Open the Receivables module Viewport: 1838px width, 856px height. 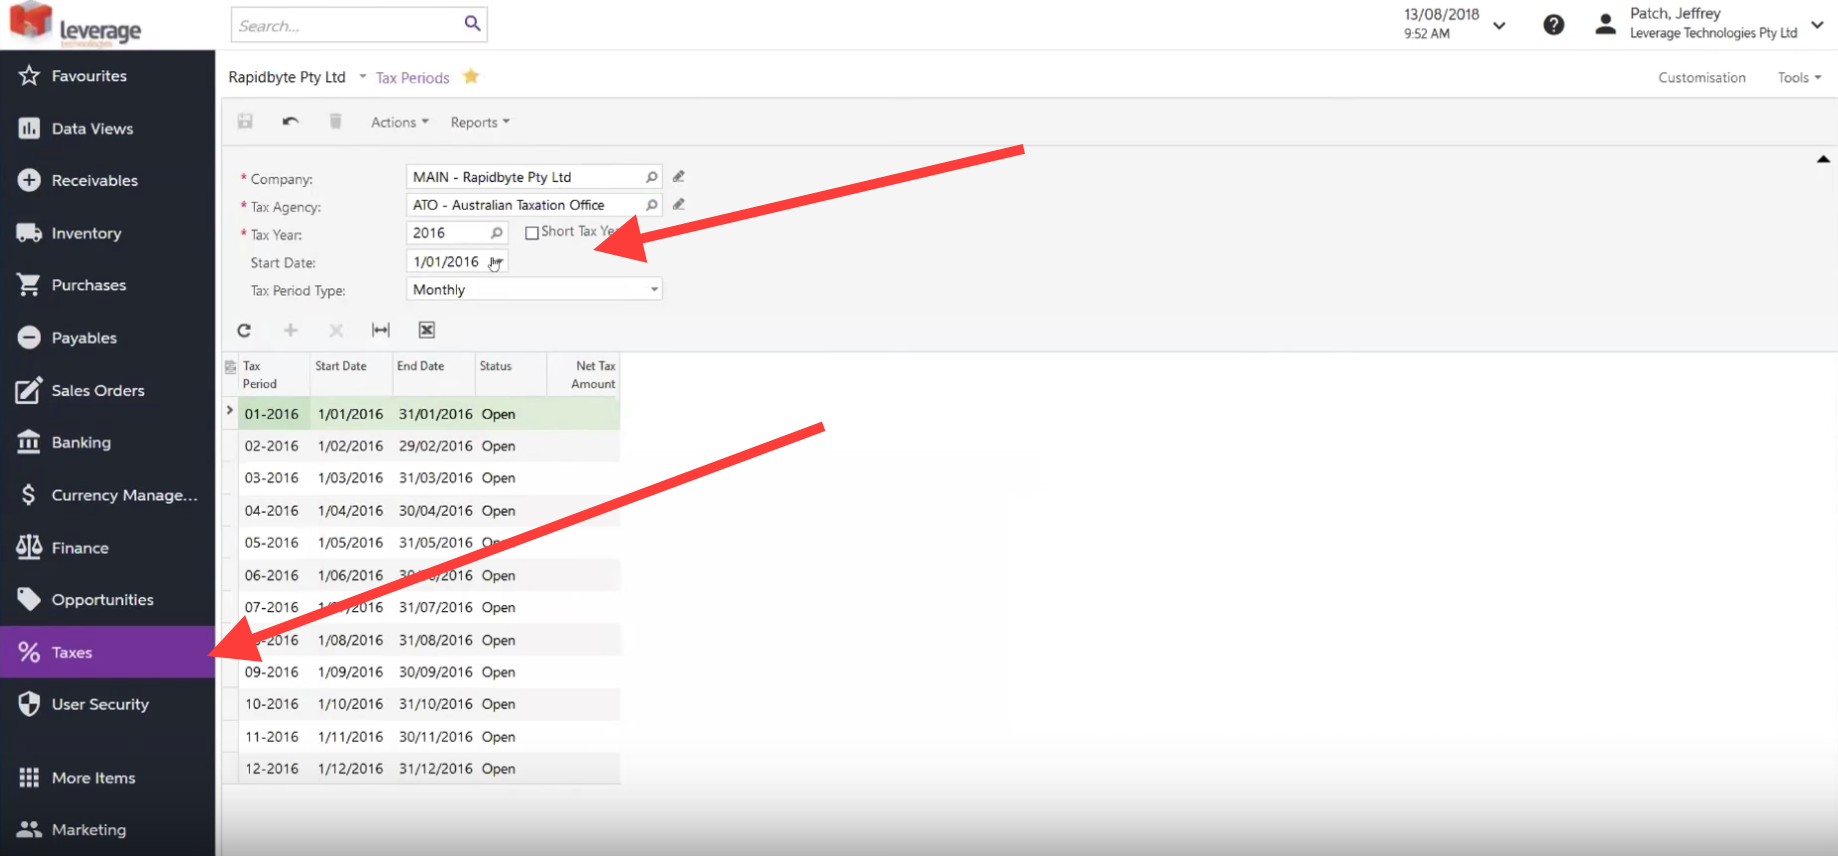[x=107, y=180]
